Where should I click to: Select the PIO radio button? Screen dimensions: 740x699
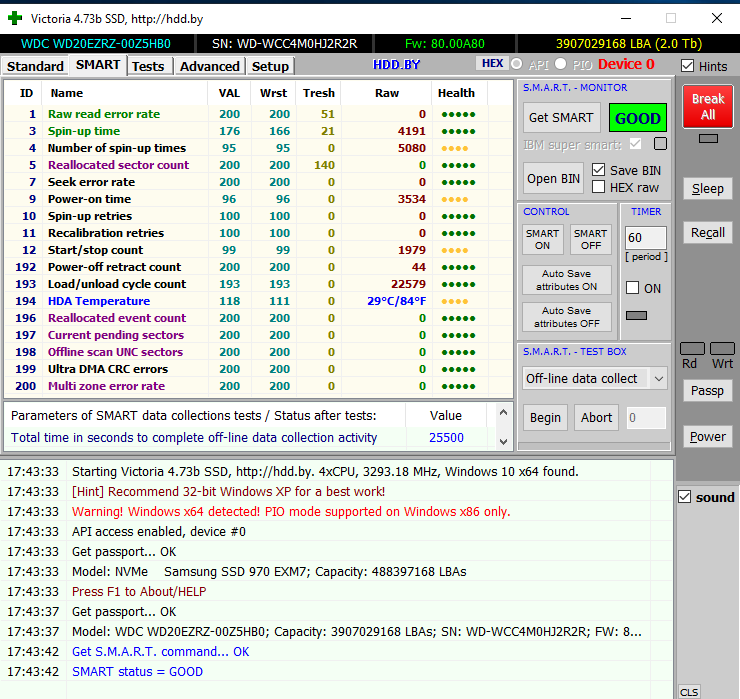(560, 64)
